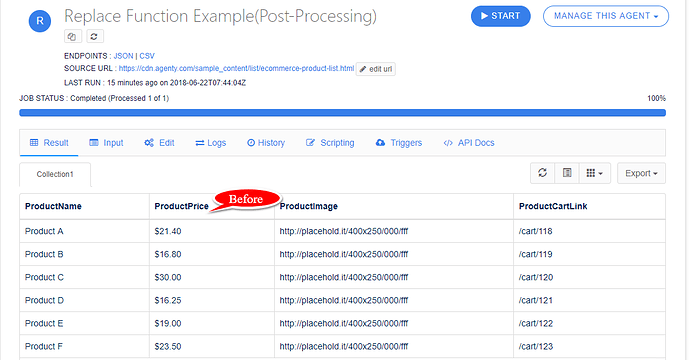Viewport: 689px width, 360px height.
Task: View the History tab
Action: click(x=266, y=143)
